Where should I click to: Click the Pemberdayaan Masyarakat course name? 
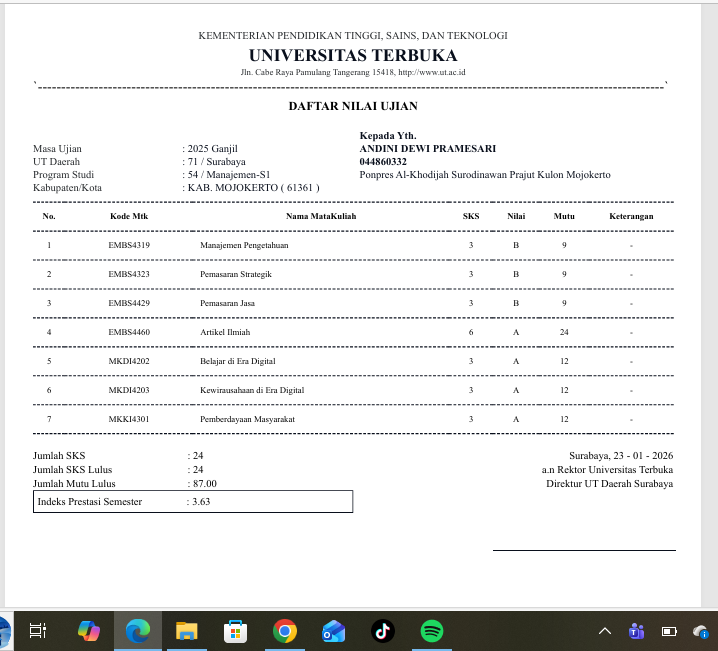(x=247, y=419)
